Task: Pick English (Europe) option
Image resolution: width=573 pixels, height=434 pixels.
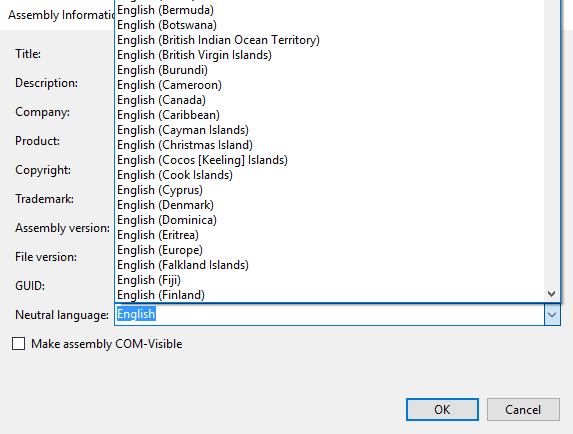Action: (x=330, y=250)
